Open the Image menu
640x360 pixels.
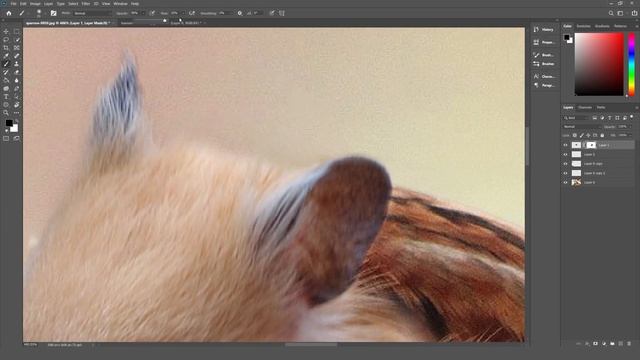pyautogui.click(x=35, y=3)
